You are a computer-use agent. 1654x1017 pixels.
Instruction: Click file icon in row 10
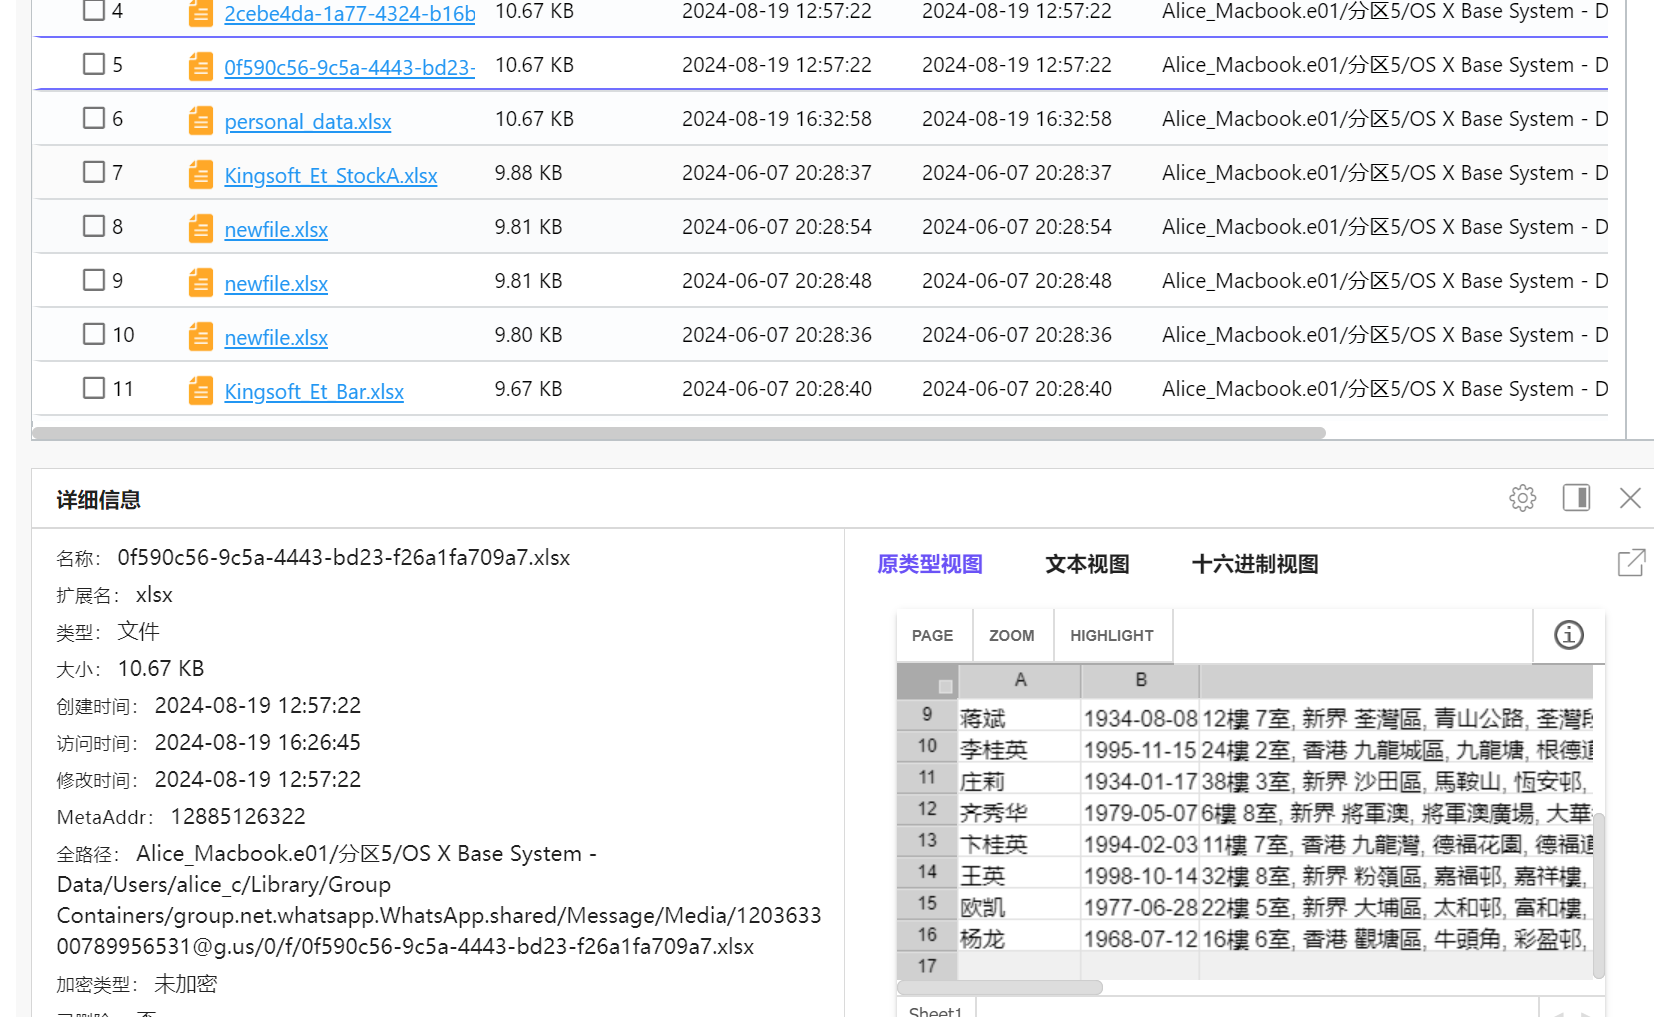pos(200,337)
